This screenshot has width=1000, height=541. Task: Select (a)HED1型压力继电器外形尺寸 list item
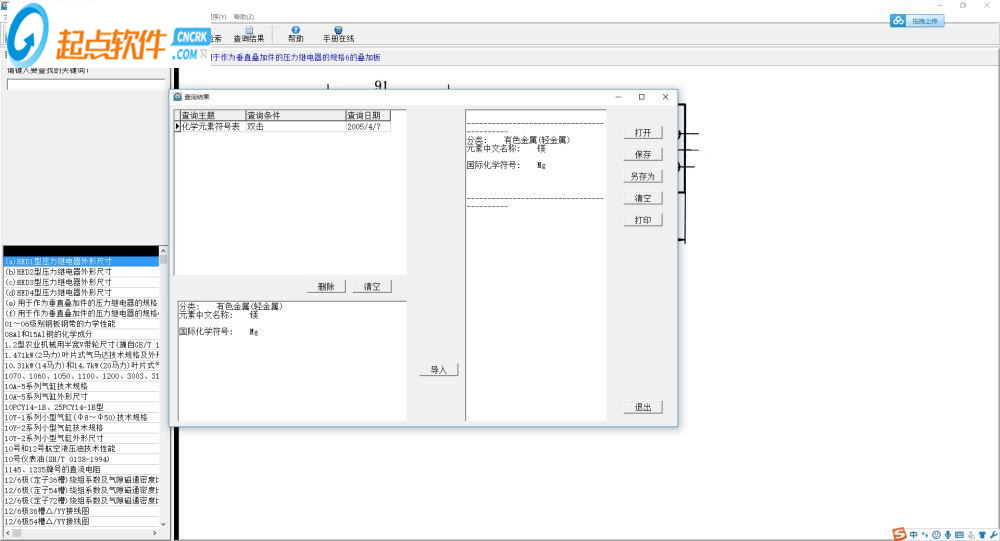(81, 261)
